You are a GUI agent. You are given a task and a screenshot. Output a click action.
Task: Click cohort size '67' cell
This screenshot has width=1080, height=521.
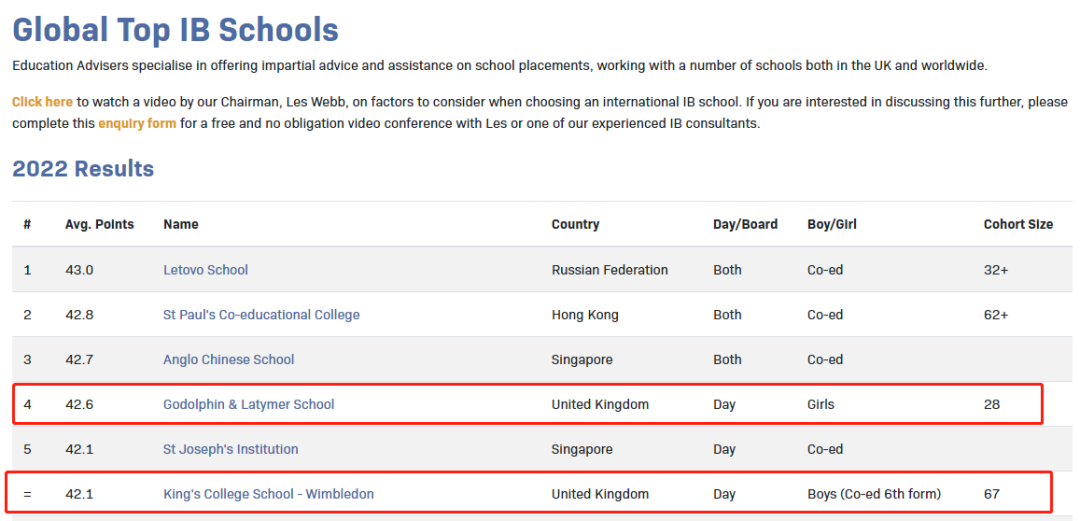(x=991, y=493)
